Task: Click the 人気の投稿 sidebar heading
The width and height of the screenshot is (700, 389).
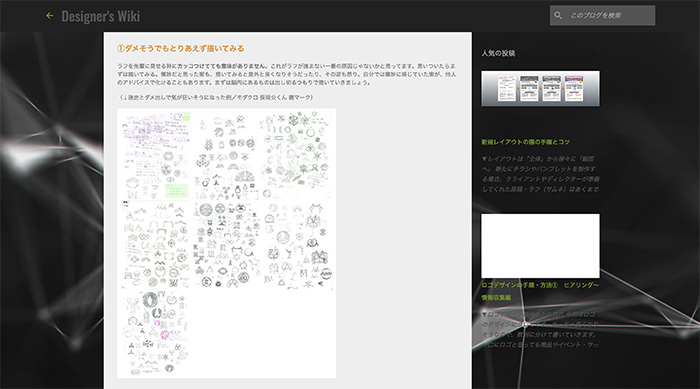Action: (x=498, y=53)
